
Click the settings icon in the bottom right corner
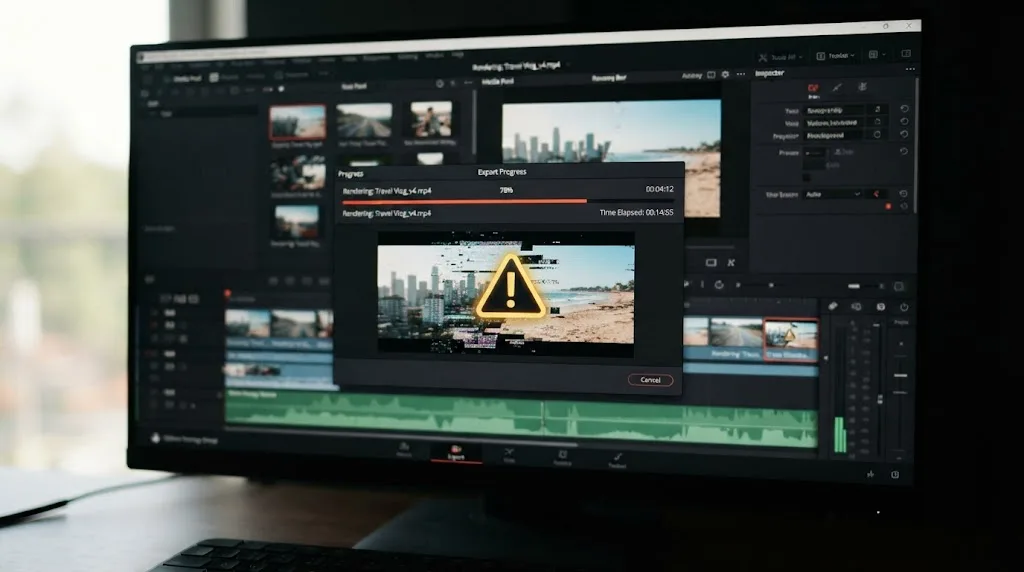click(x=895, y=475)
